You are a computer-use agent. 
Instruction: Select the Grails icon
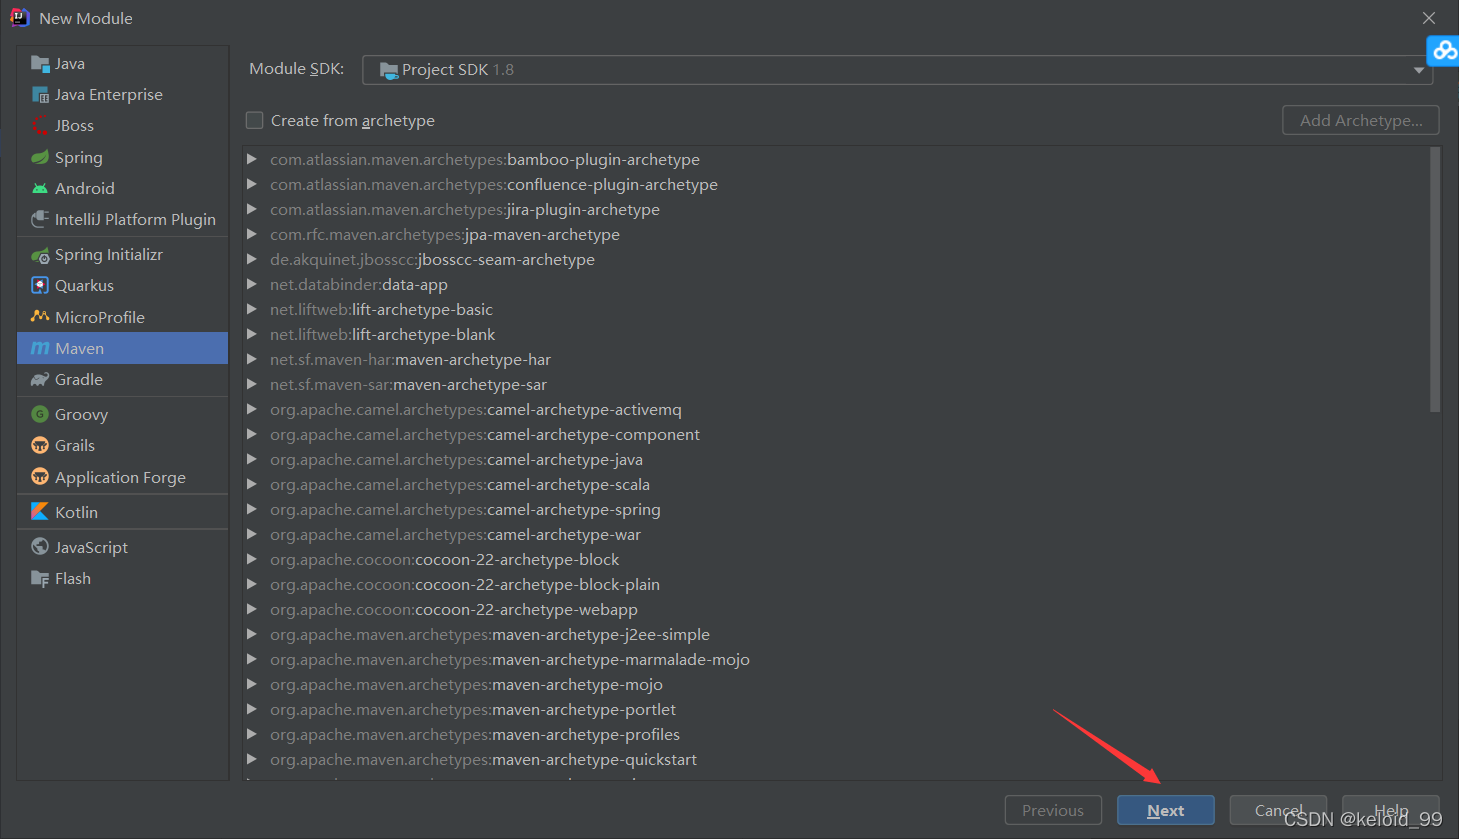click(x=40, y=446)
